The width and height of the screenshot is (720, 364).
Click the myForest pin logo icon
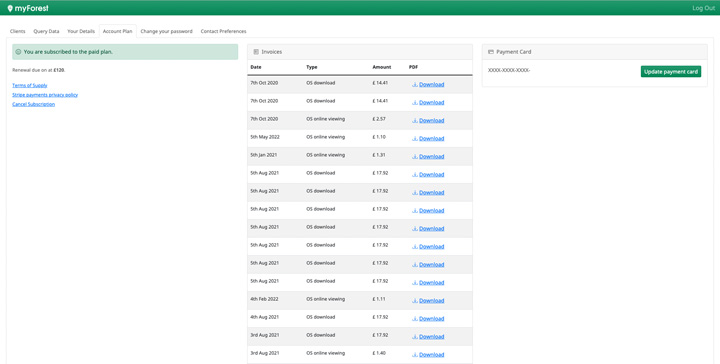point(10,8)
